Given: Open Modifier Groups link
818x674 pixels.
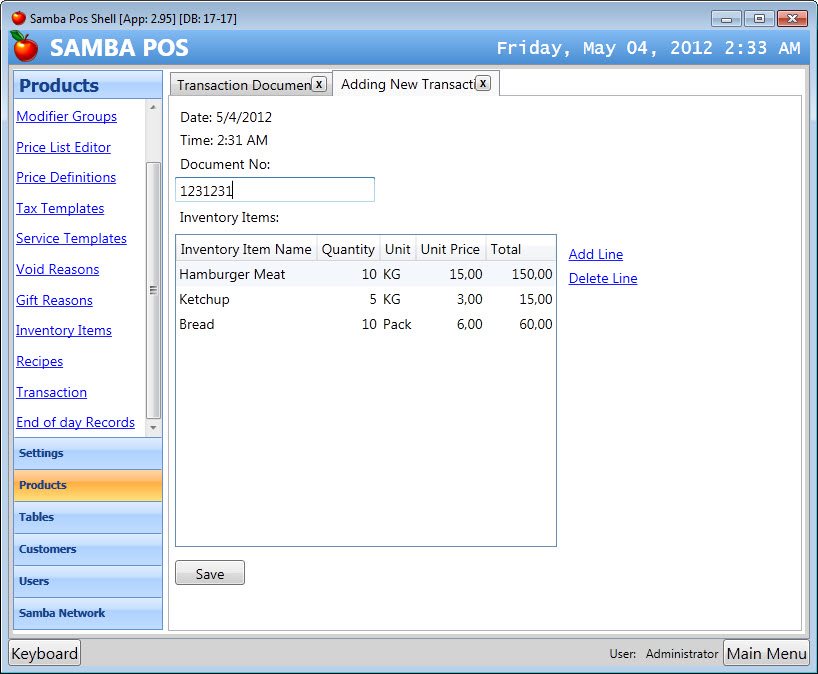Looking at the screenshot, I should click(66, 116).
